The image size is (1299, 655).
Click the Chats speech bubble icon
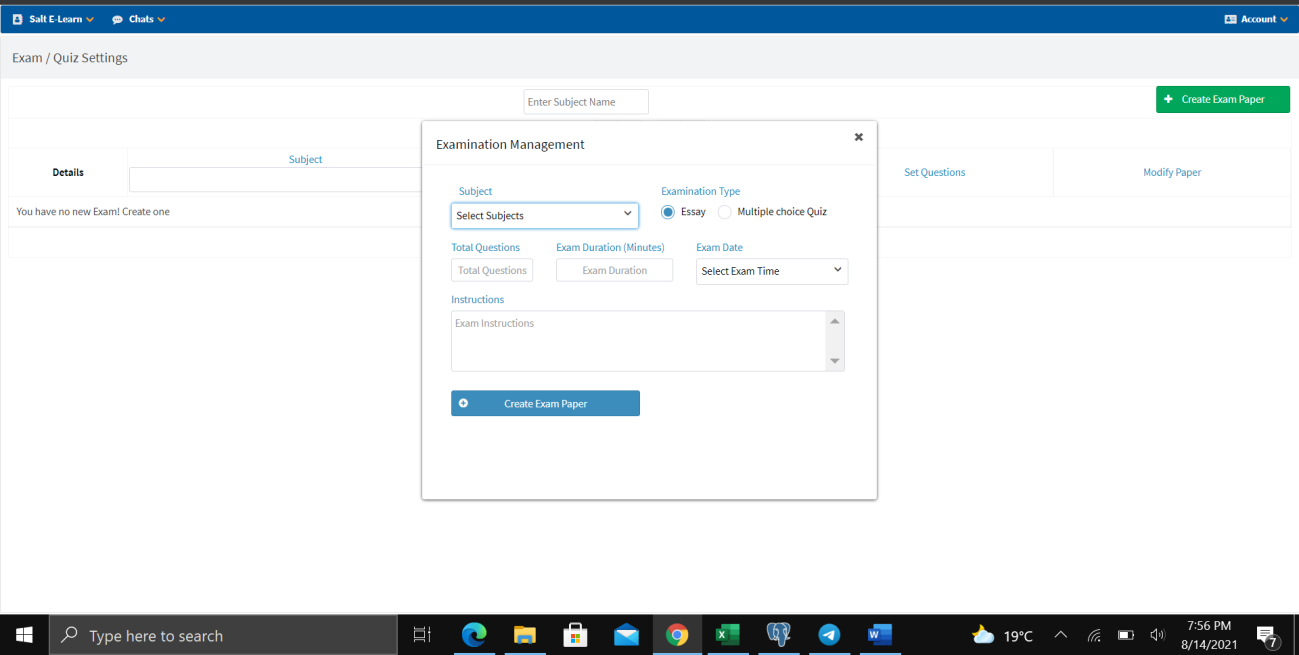tap(117, 18)
